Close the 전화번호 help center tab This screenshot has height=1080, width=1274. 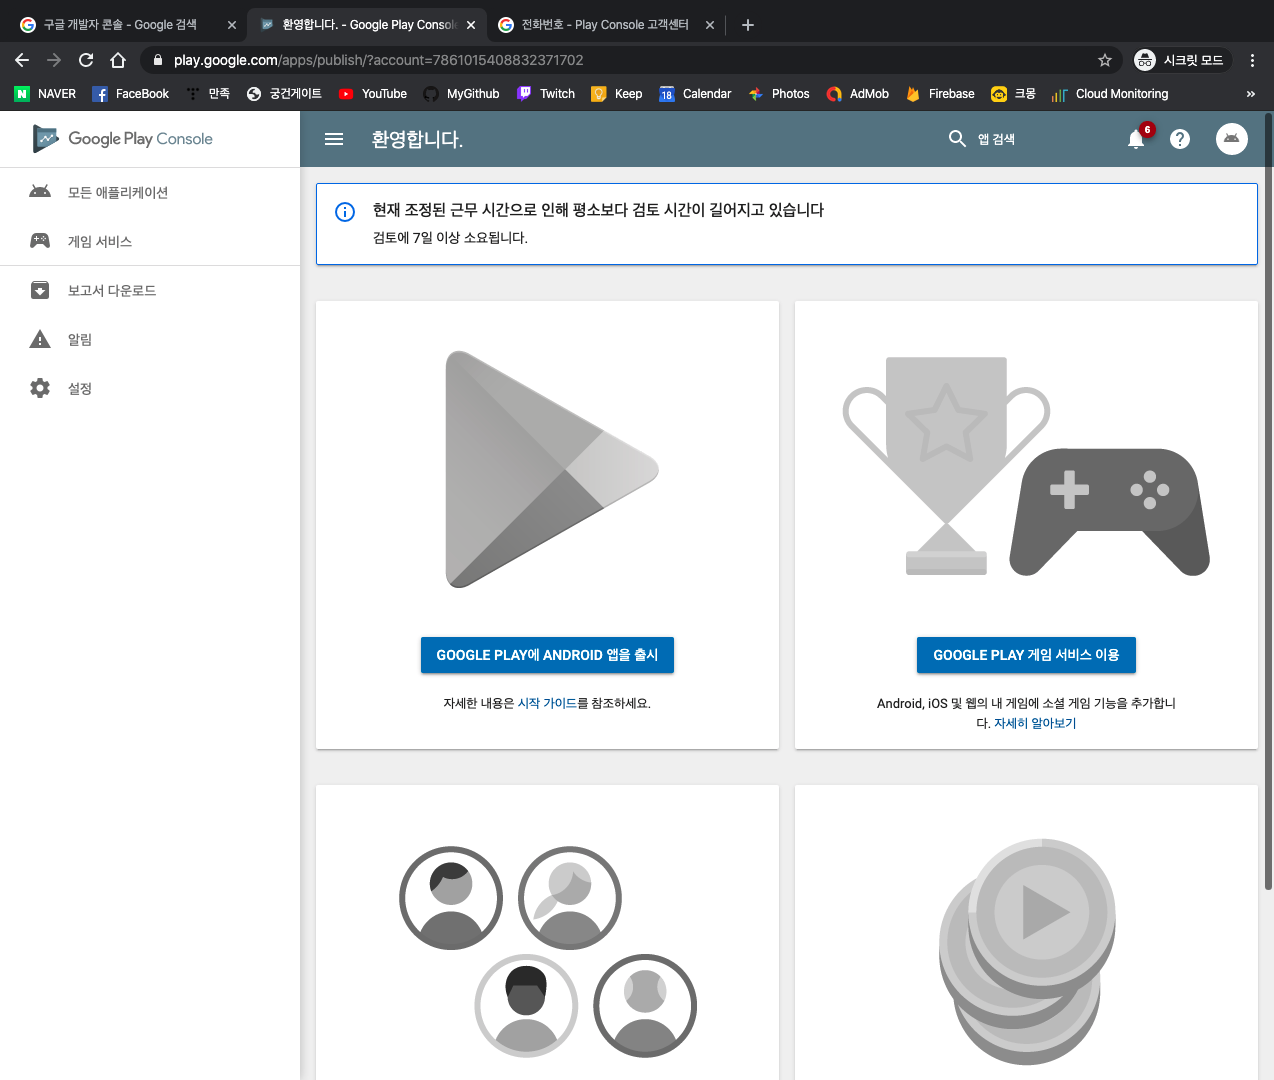coord(710,25)
